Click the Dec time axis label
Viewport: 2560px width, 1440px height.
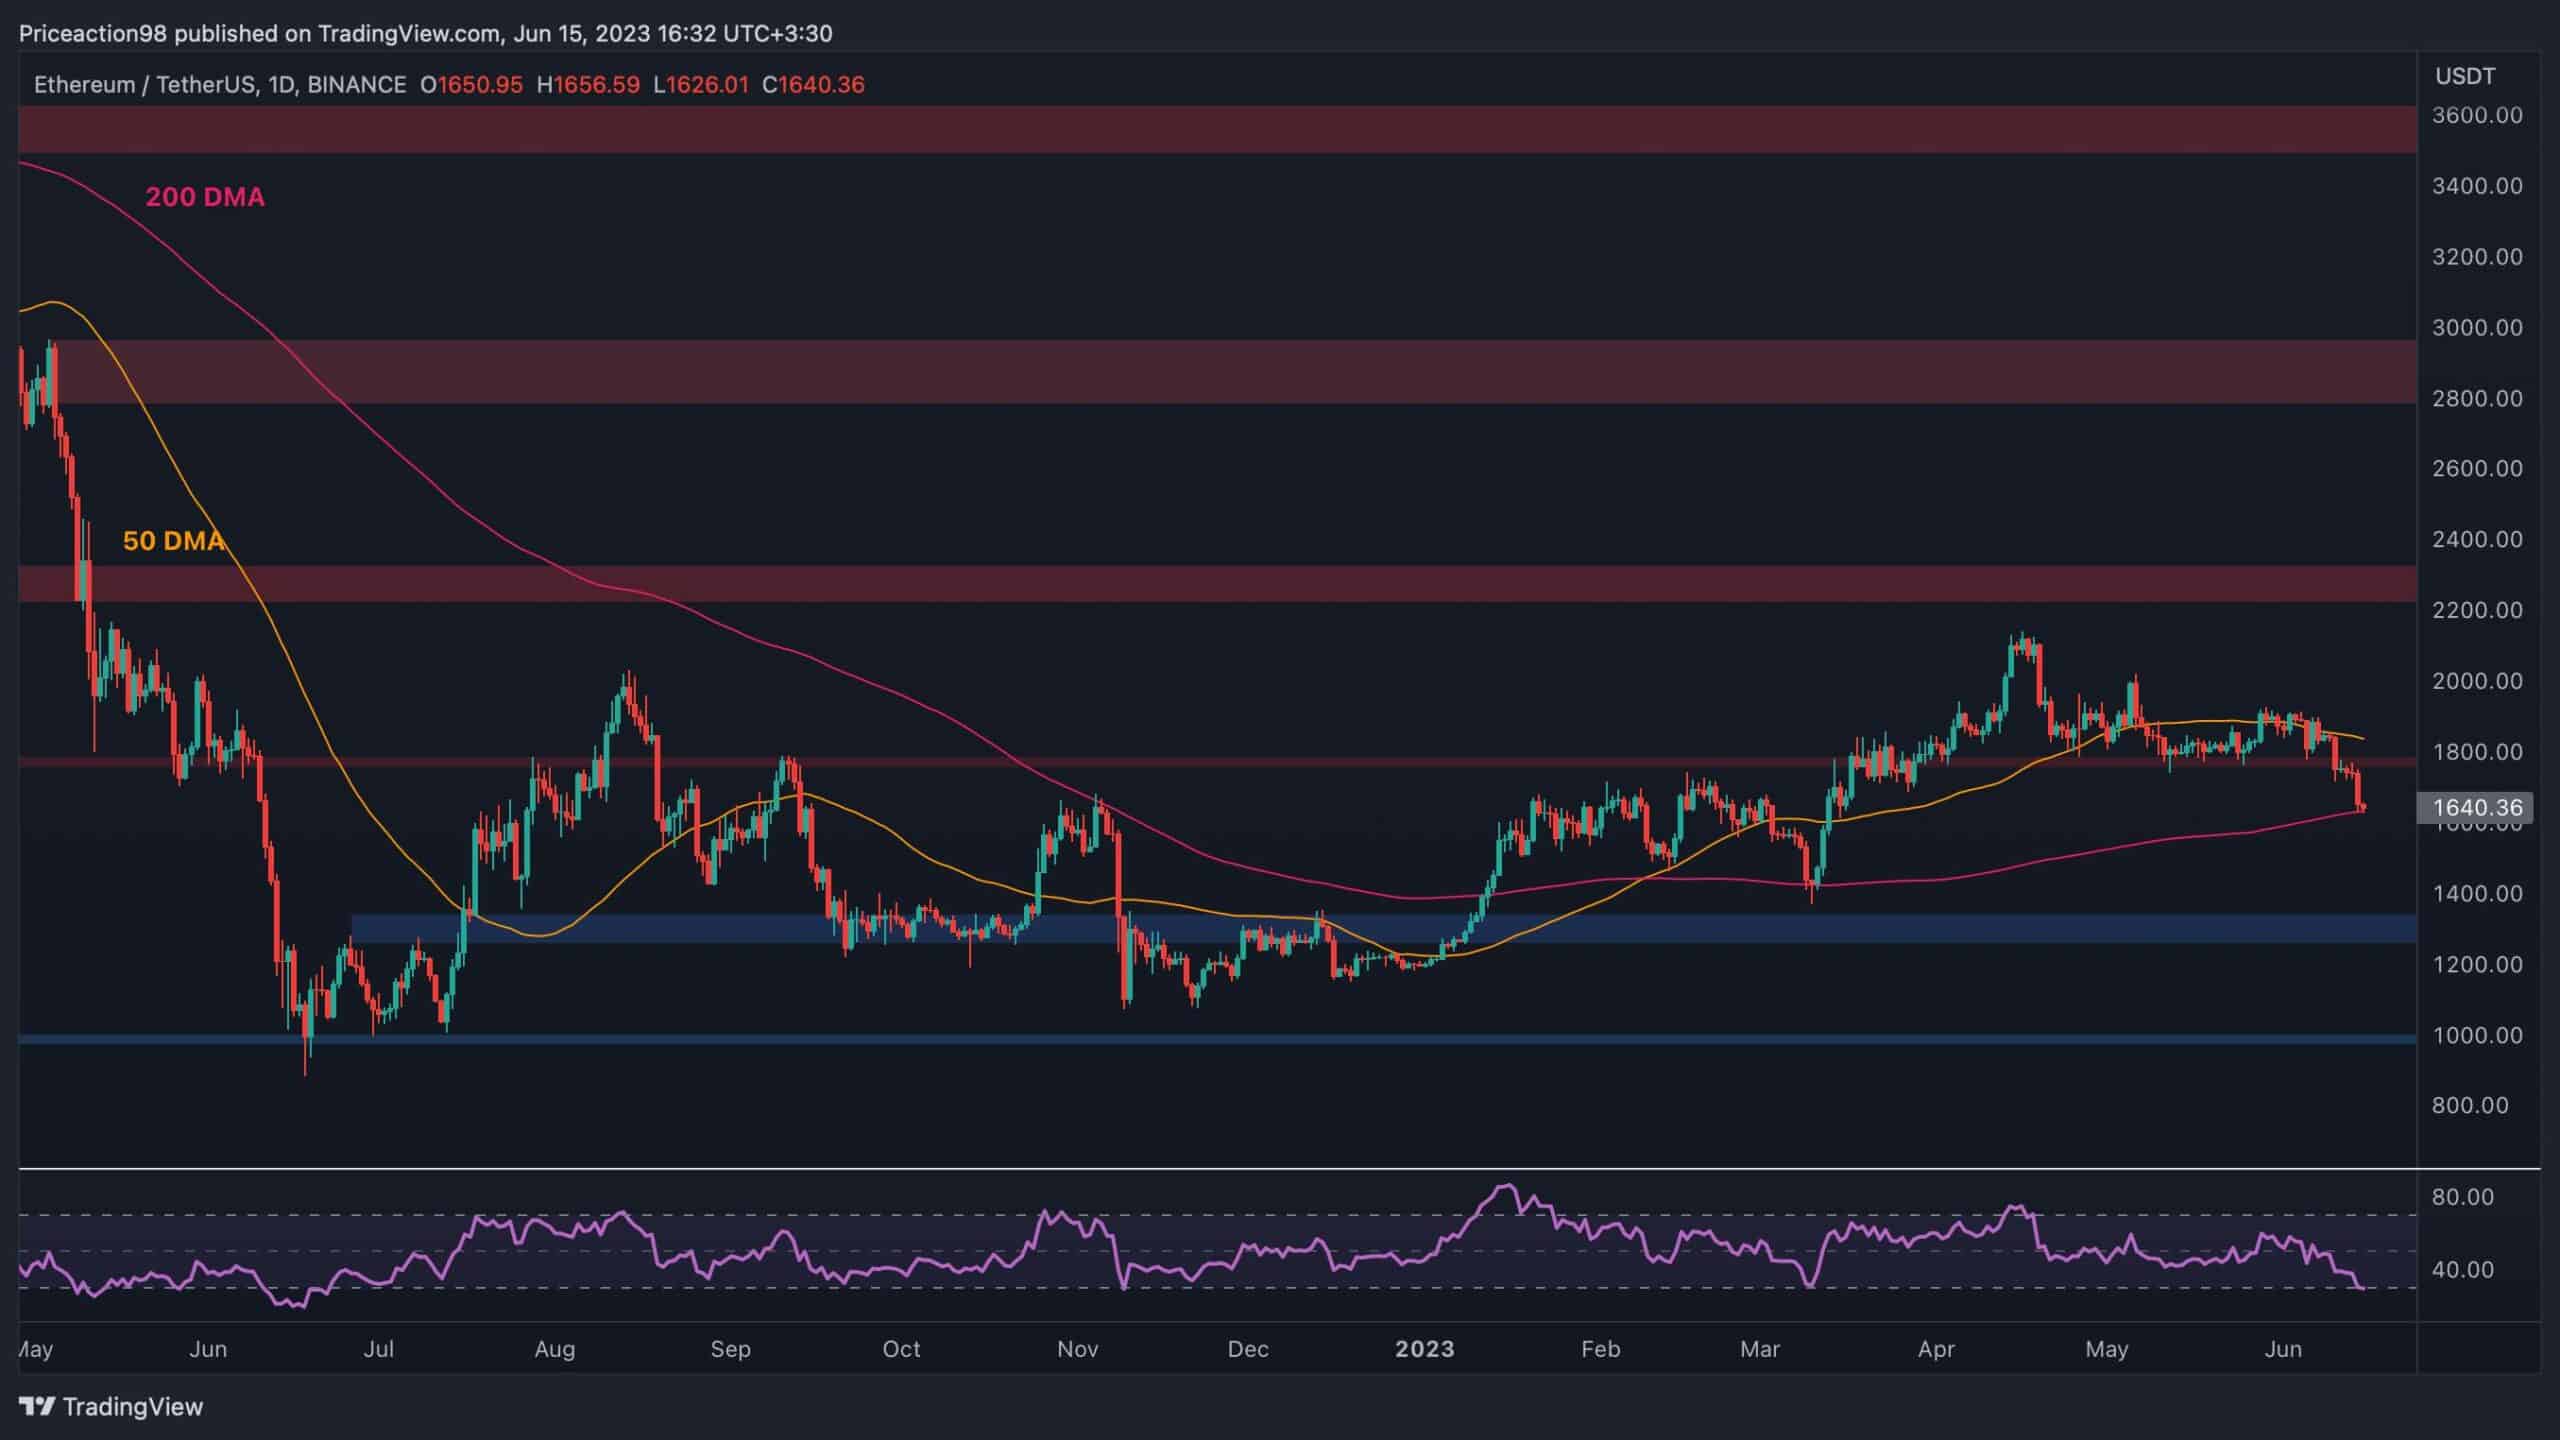tap(1248, 1350)
